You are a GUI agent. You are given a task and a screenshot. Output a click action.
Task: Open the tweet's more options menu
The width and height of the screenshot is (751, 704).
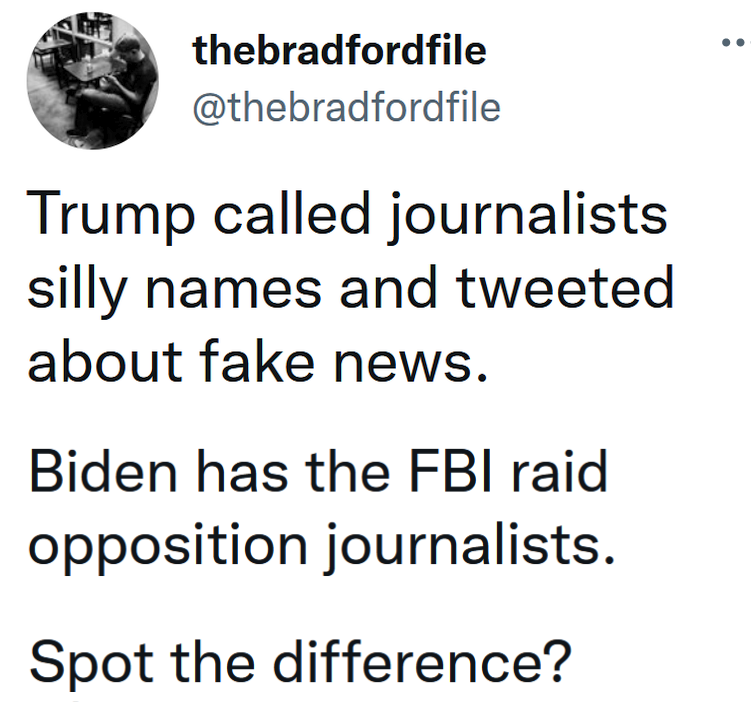click(x=735, y=45)
